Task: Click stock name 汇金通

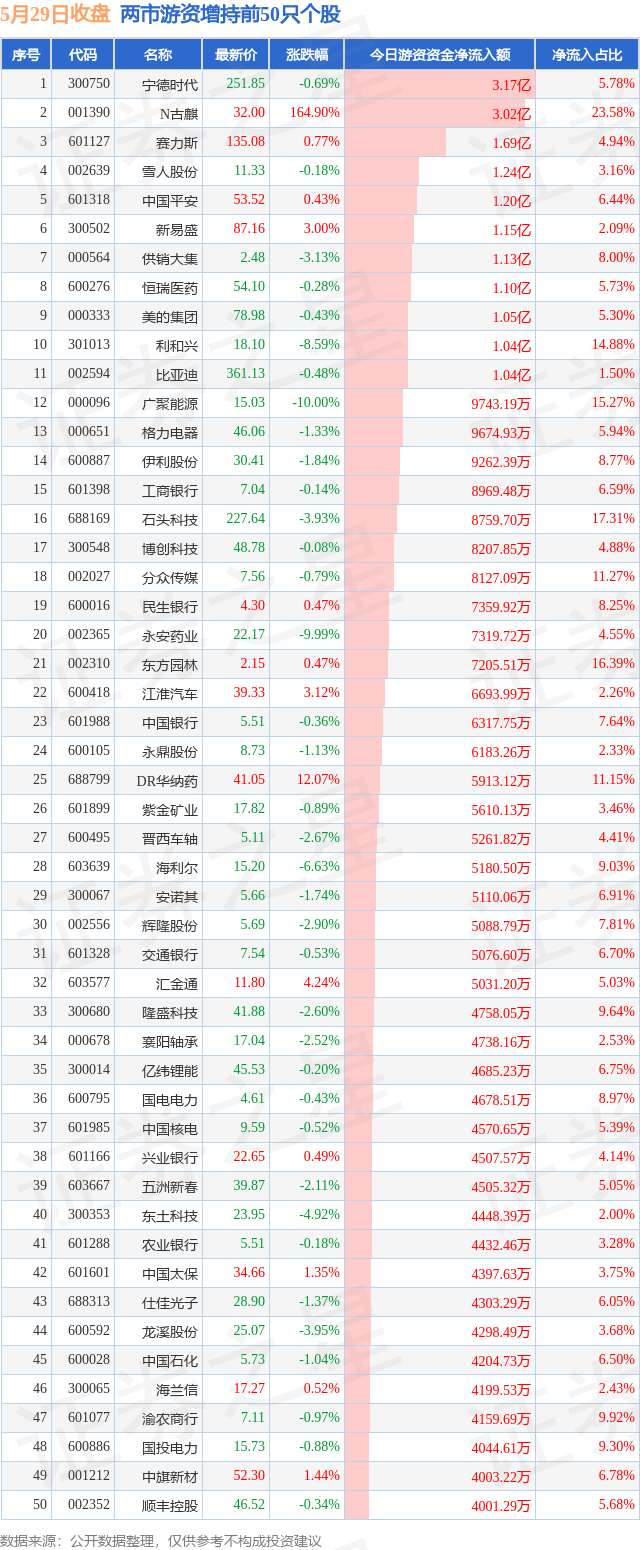Action: pos(177,983)
